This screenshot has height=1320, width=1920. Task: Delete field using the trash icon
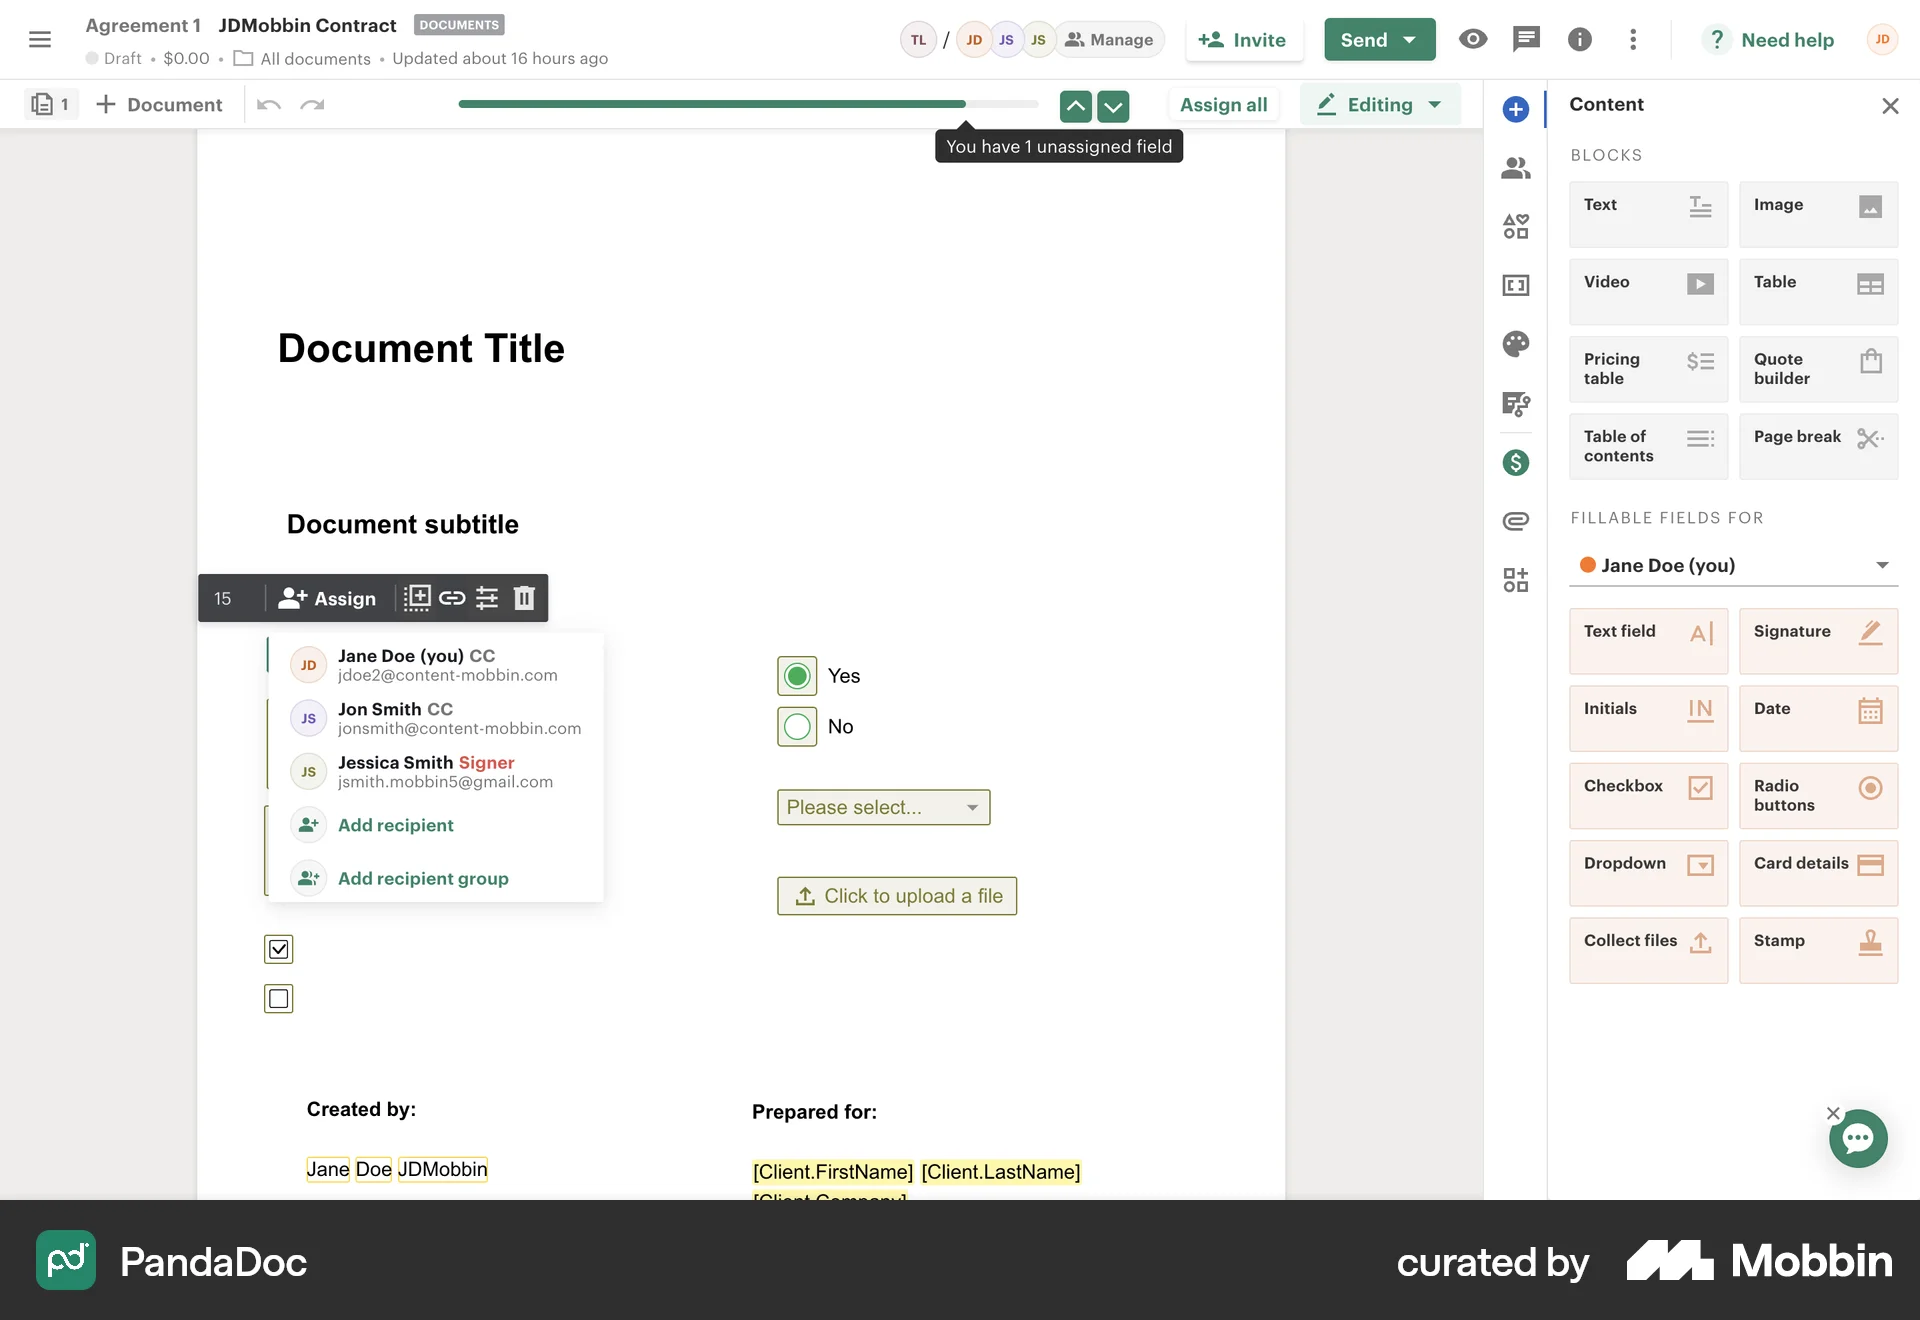[x=523, y=598]
